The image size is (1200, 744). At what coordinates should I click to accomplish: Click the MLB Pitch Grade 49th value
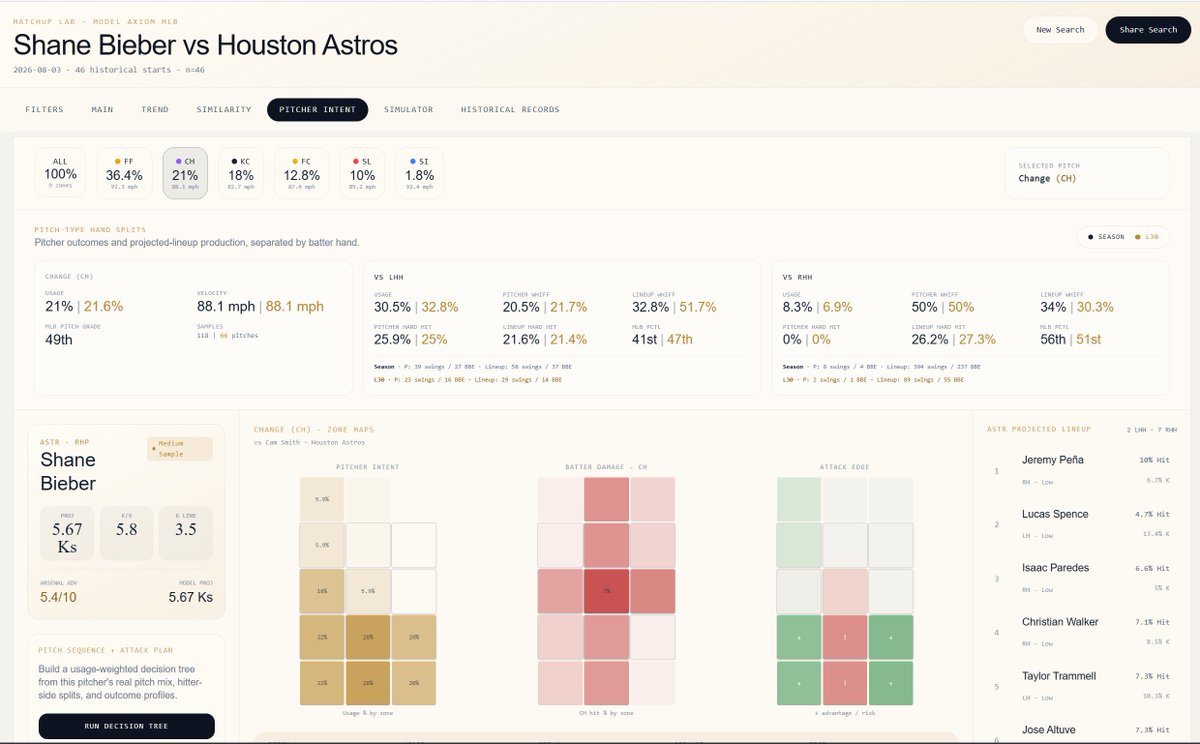tap(60, 339)
